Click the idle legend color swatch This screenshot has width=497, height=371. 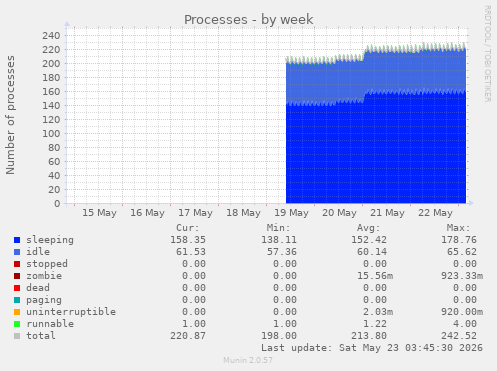pos(17,252)
